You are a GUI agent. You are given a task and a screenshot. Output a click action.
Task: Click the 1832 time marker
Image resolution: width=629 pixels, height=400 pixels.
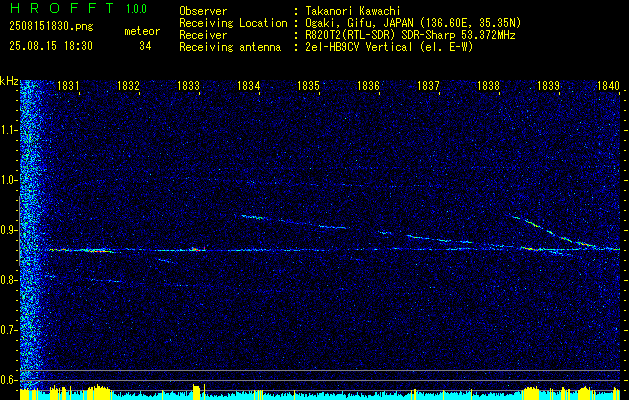coord(128,85)
